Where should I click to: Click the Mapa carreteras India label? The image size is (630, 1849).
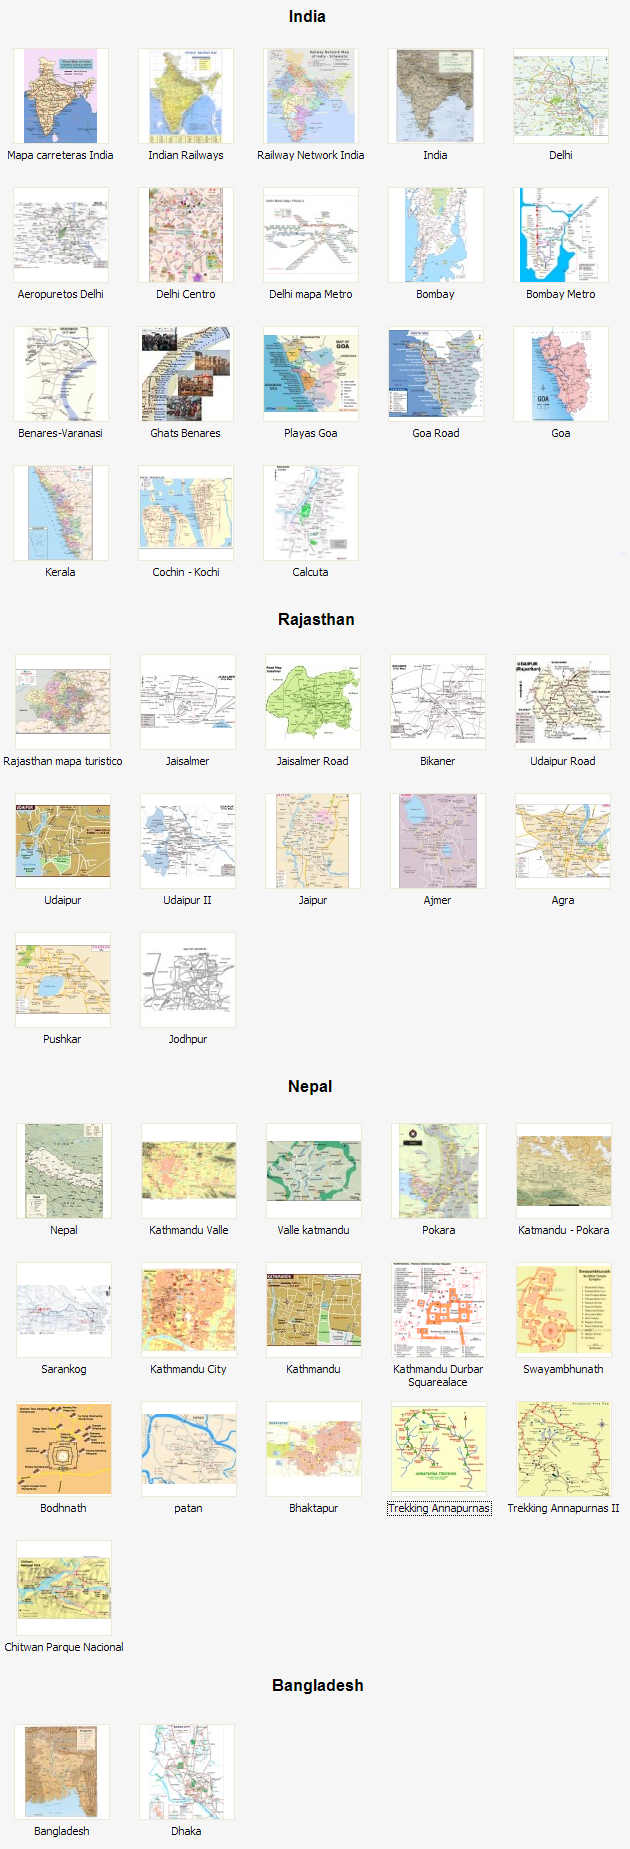pos(60,155)
